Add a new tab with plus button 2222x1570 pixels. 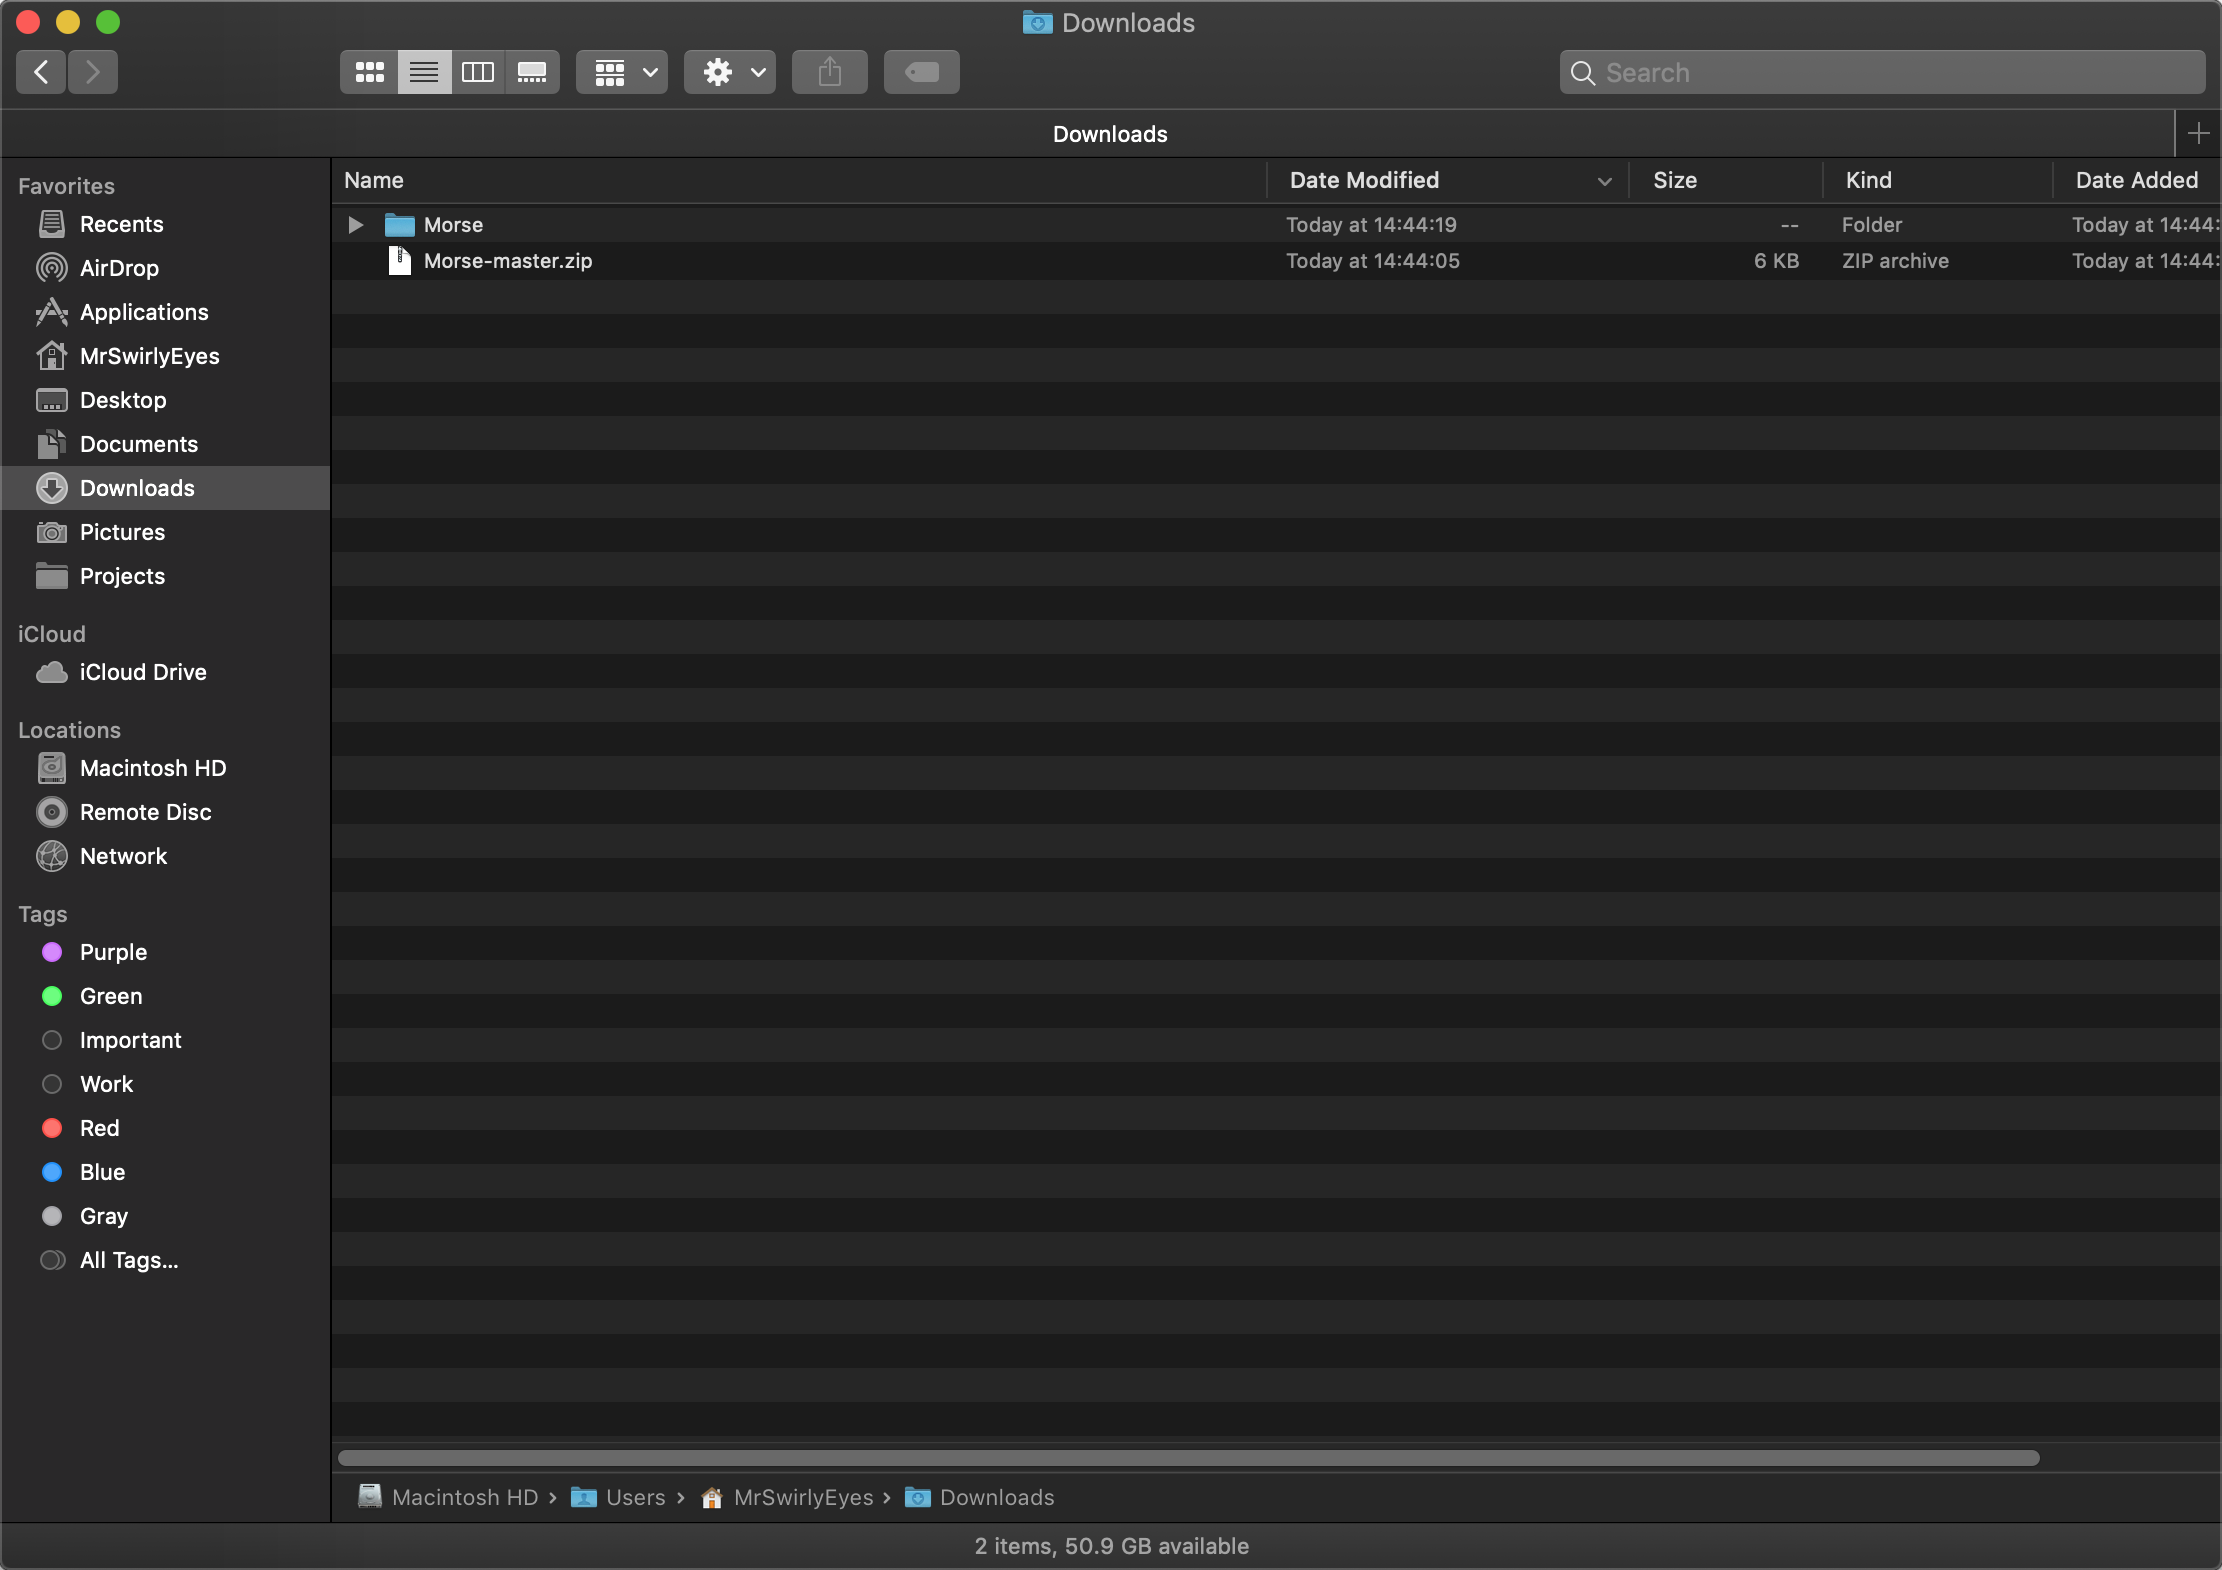click(x=2198, y=133)
